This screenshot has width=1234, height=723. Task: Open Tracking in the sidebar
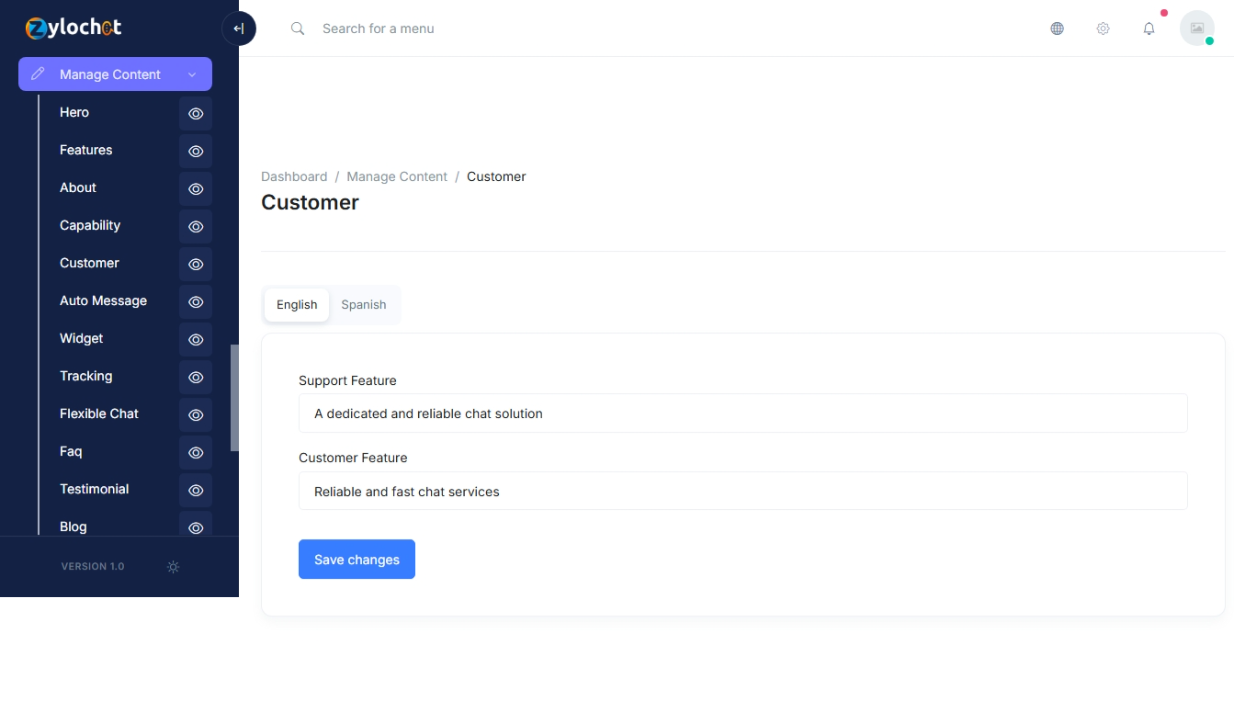click(86, 376)
